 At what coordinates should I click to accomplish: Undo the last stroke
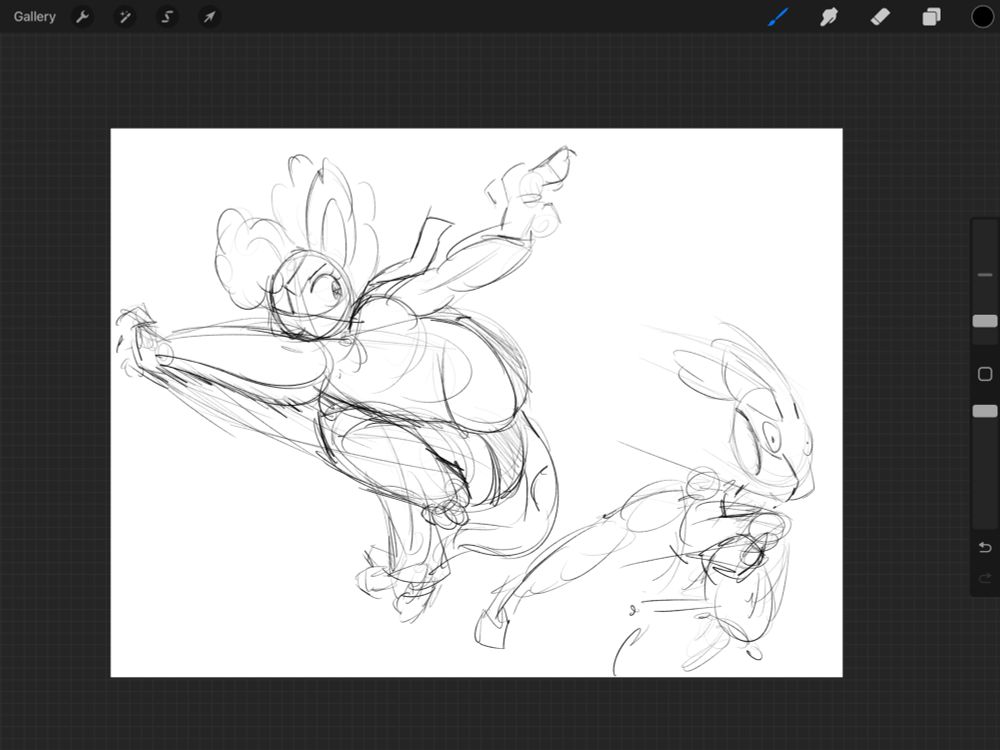[x=985, y=547]
